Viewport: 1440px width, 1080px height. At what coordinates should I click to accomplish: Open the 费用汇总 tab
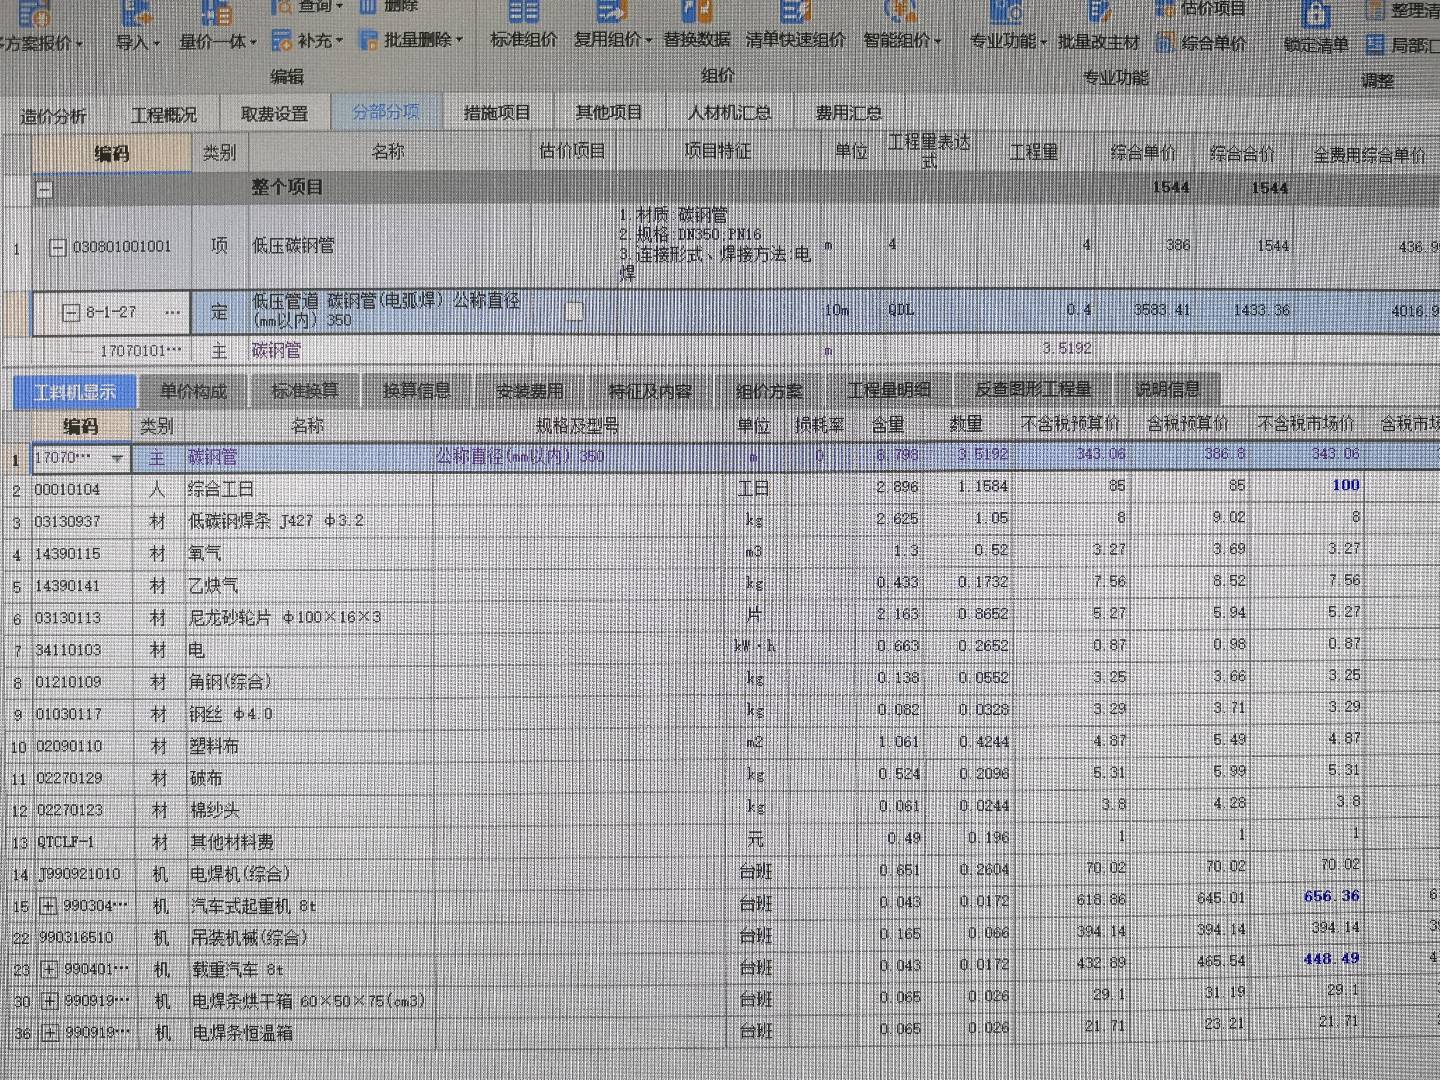(848, 113)
